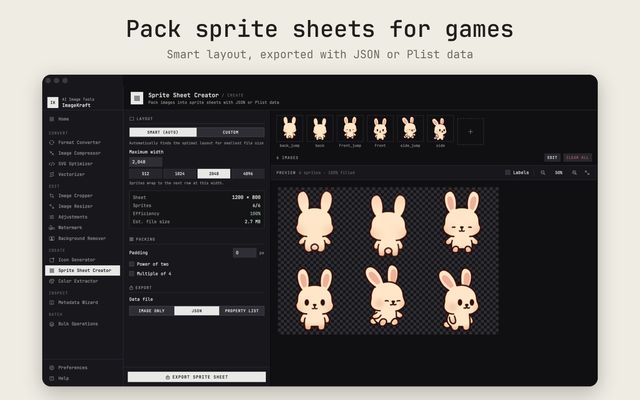This screenshot has width=640, height=400.
Task: Set maximum width preset to 2048
Action: coord(214,173)
